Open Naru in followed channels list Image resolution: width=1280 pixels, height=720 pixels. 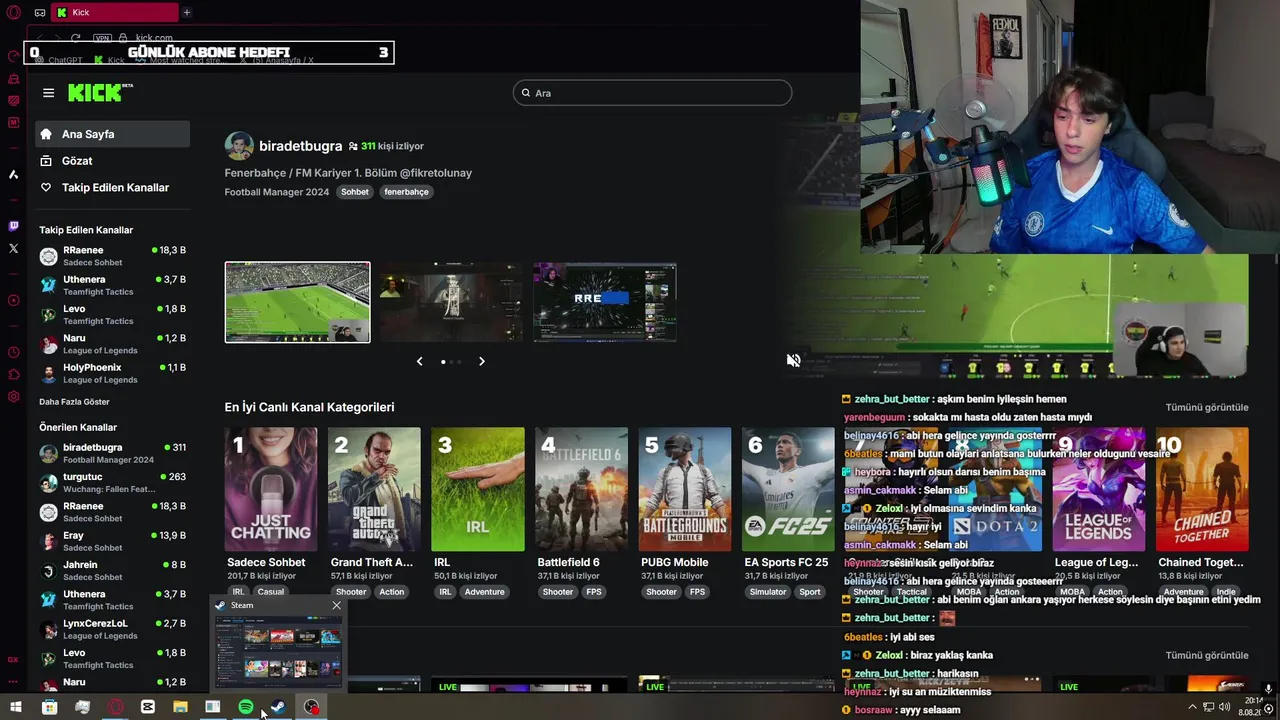coord(112,344)
